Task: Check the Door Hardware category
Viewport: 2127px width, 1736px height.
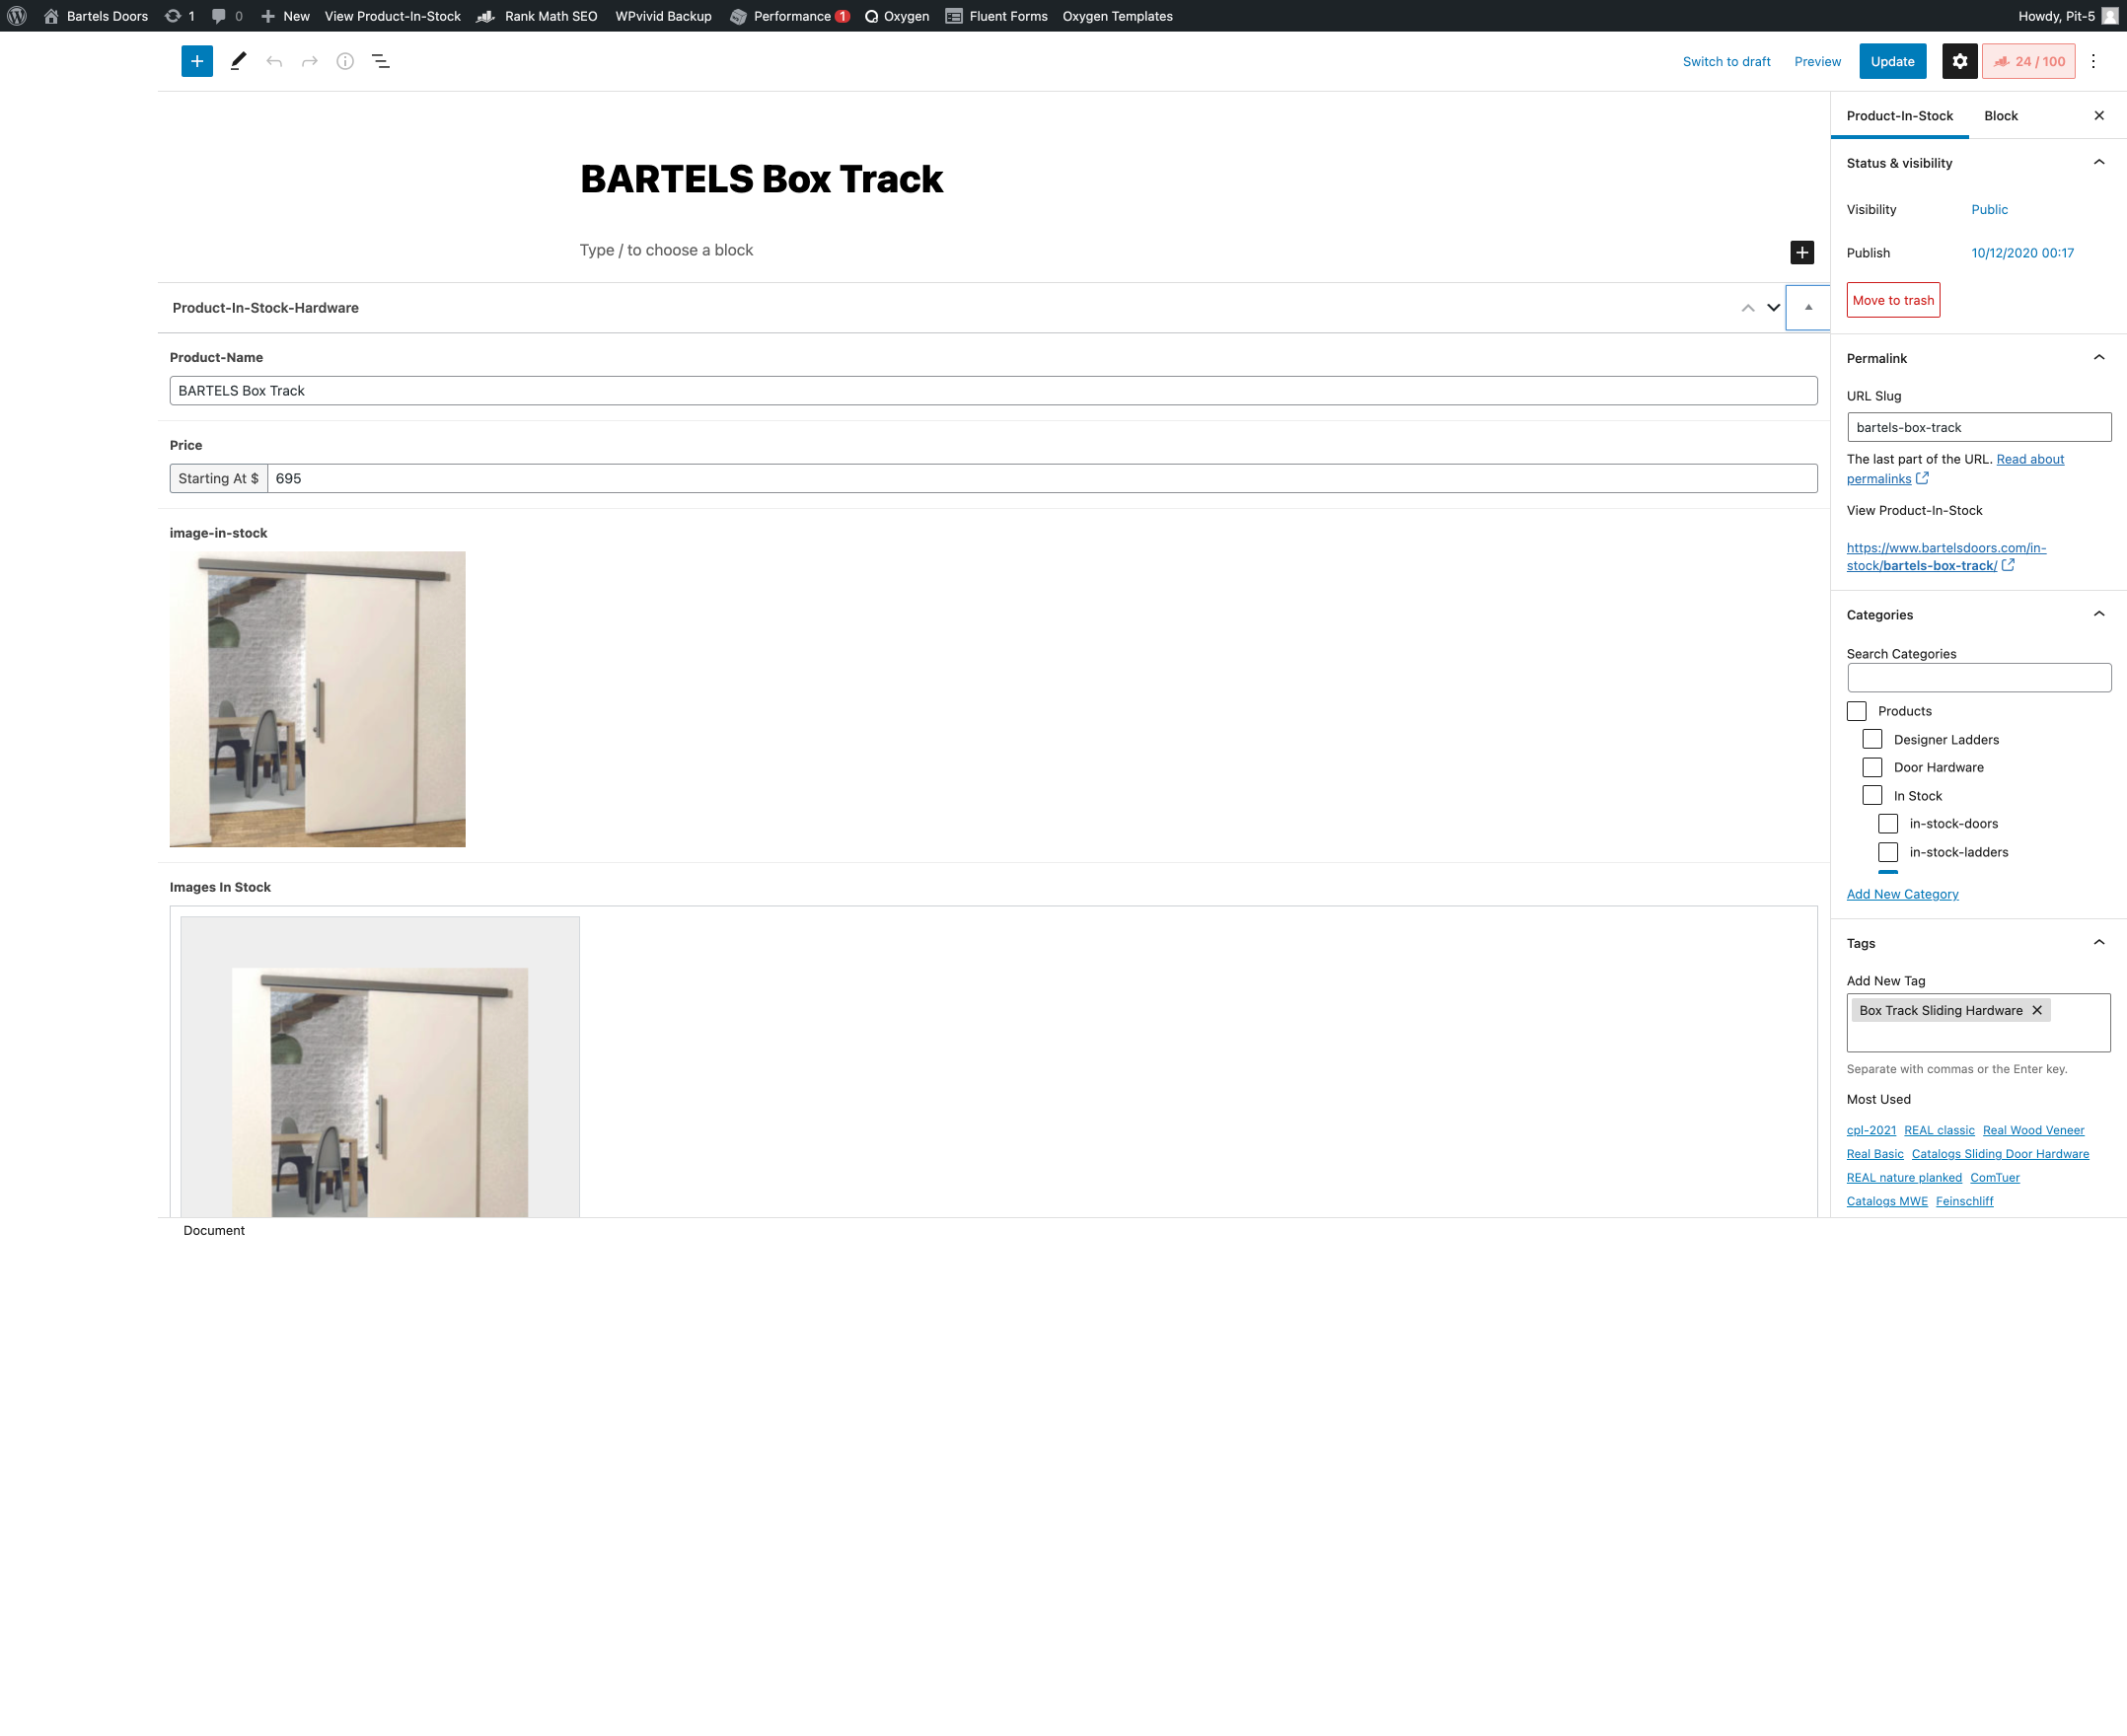Action: click(x=1872, y=767)
